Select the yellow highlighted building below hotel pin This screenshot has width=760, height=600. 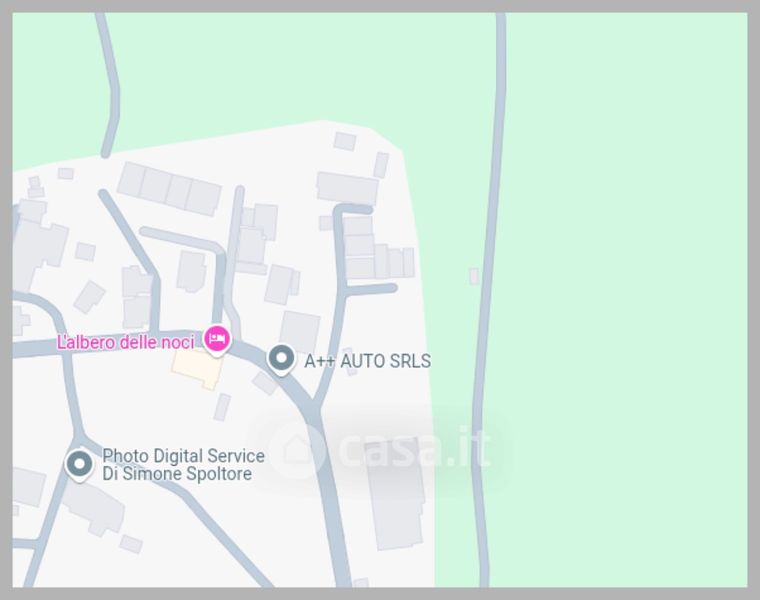pos(197,369)
